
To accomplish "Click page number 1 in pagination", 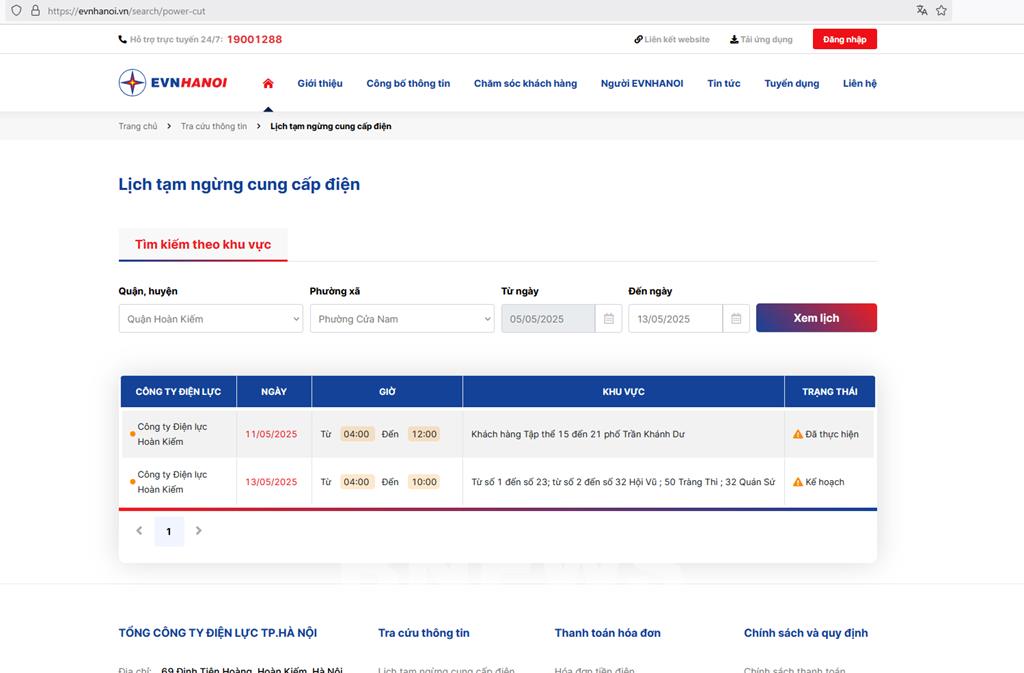I will point(168,531).
